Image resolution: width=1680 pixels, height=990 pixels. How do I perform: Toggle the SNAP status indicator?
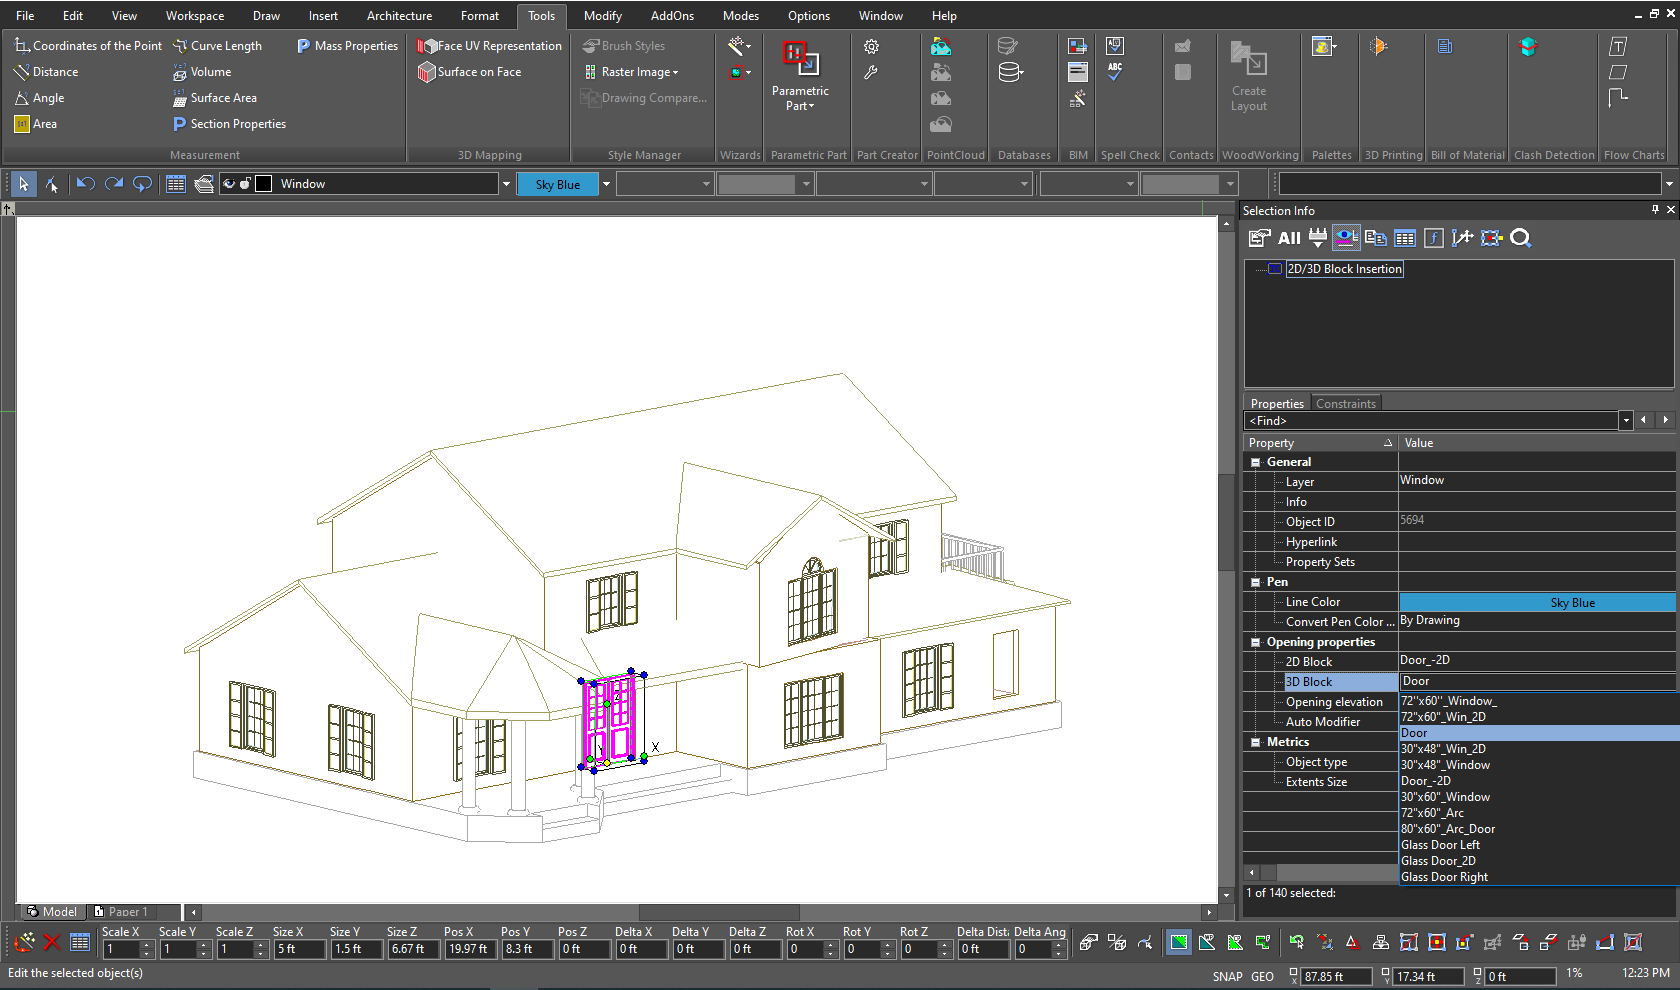coord(1227,977)
